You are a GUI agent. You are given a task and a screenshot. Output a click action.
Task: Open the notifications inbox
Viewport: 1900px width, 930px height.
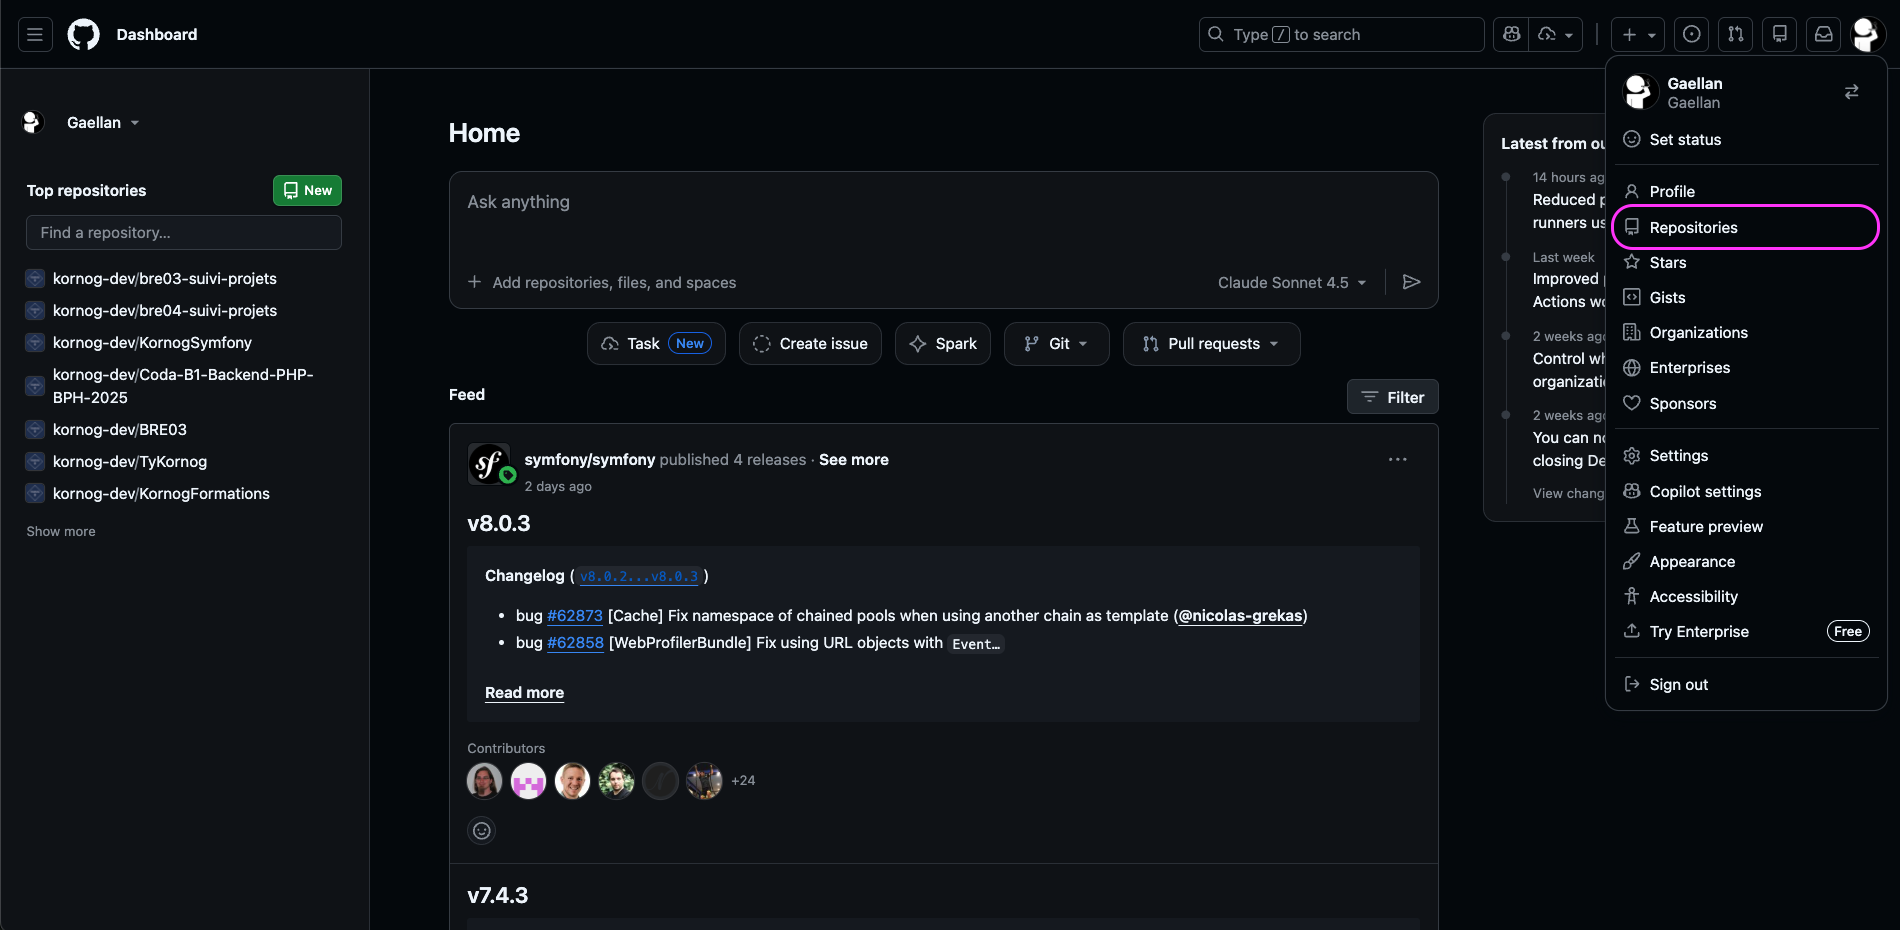point(1823,34)
